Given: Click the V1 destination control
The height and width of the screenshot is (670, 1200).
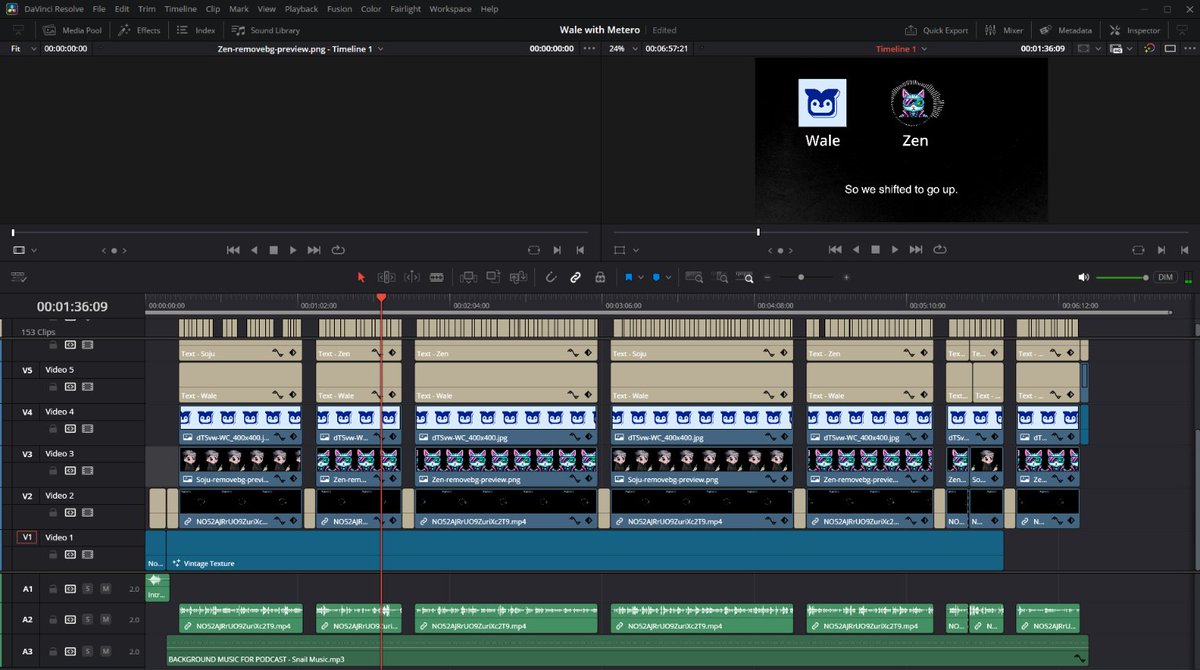Looking at the screenshot, I should click(28, 537).
